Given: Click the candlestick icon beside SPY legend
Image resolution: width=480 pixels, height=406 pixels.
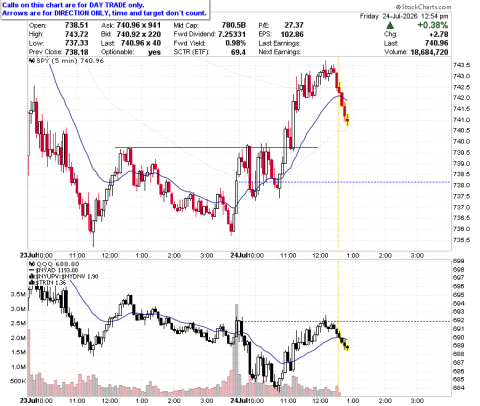Looking at the screenshot, I should (x=32, y=61).
